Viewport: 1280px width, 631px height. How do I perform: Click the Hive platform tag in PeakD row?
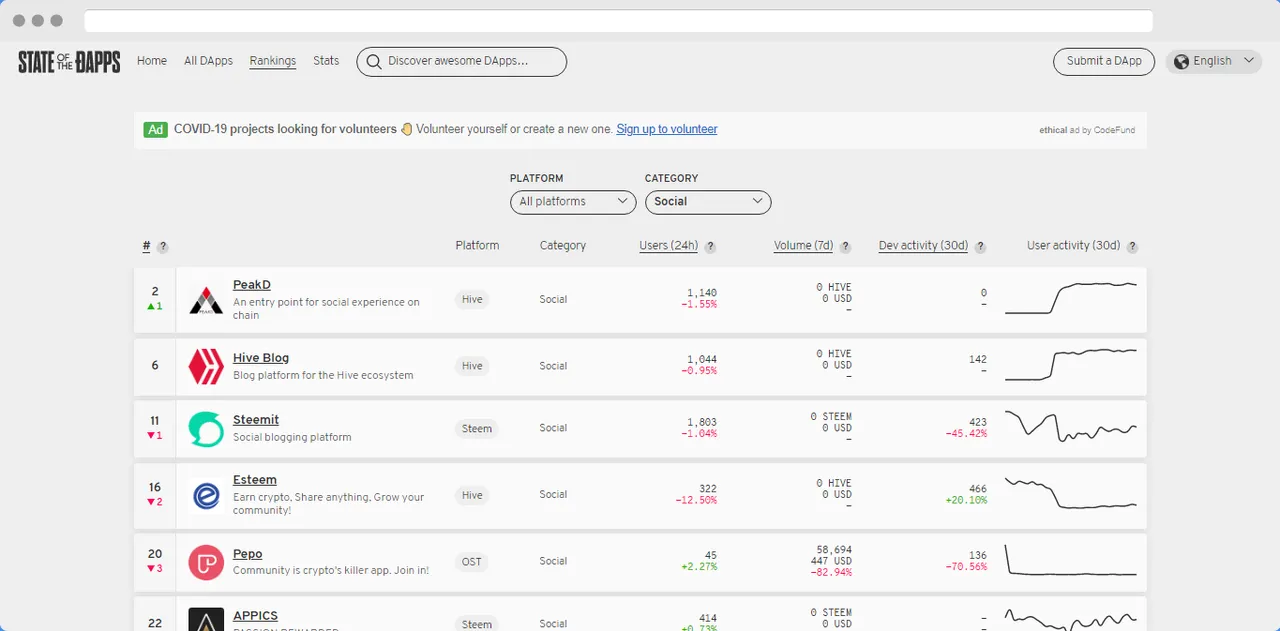pyautogui.click(x=472, y=300)
